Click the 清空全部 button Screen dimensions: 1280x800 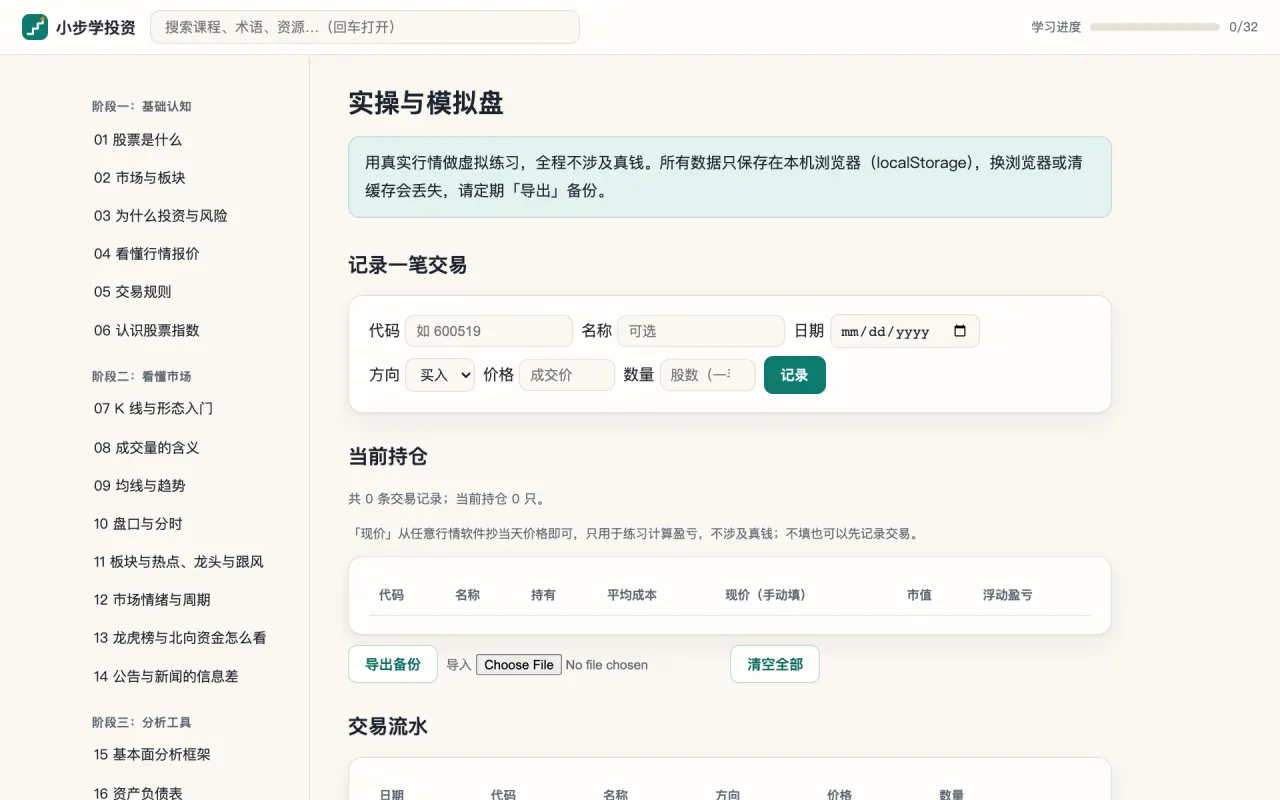[x=775, y=664]
